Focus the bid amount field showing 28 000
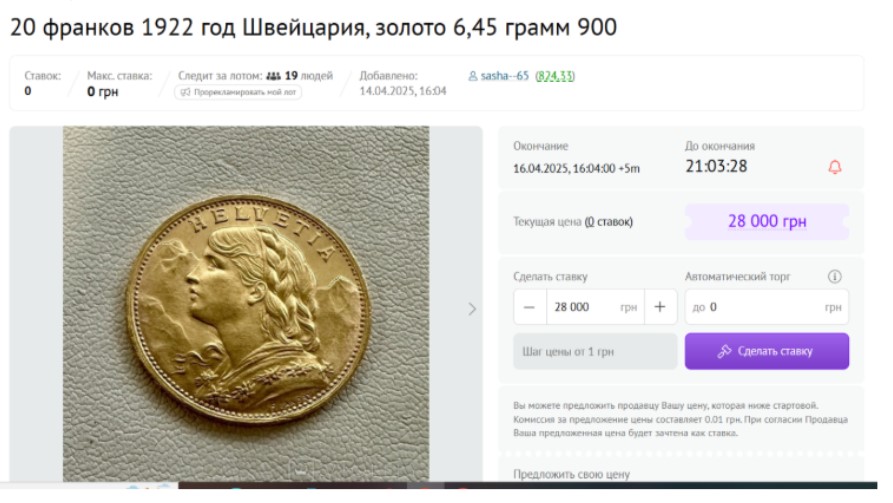Viewport: 893px width, 503px height. tap(595, 307)
